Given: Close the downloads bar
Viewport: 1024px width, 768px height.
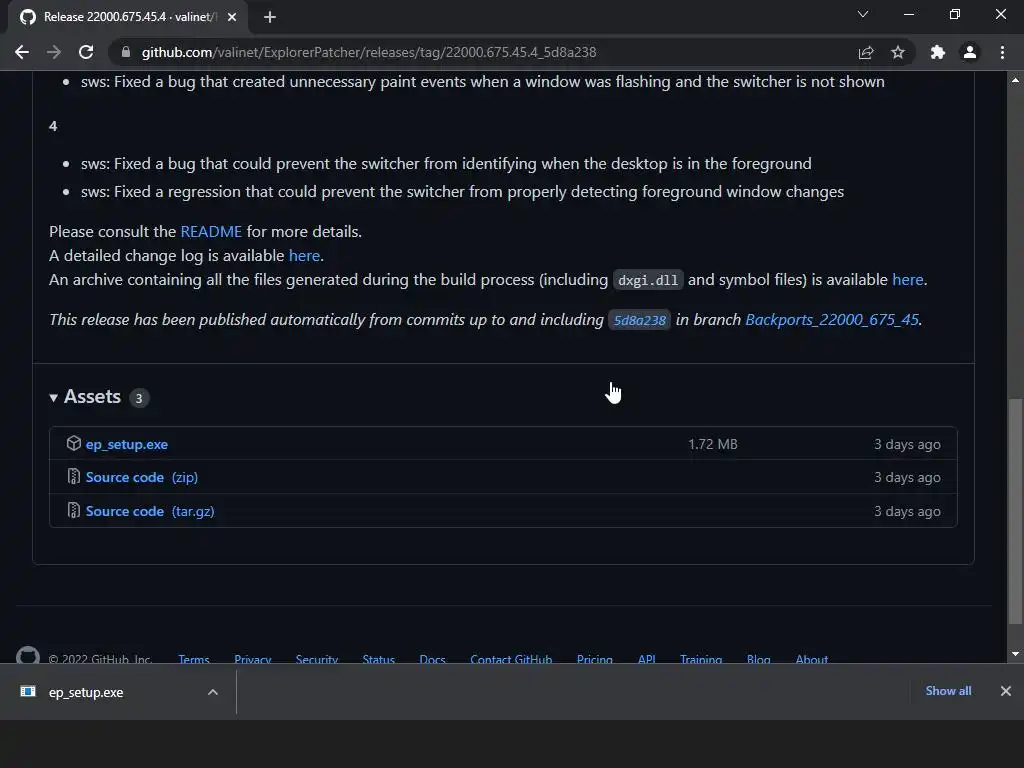Looking at the screenshot, I should [x=1006, y=691].
